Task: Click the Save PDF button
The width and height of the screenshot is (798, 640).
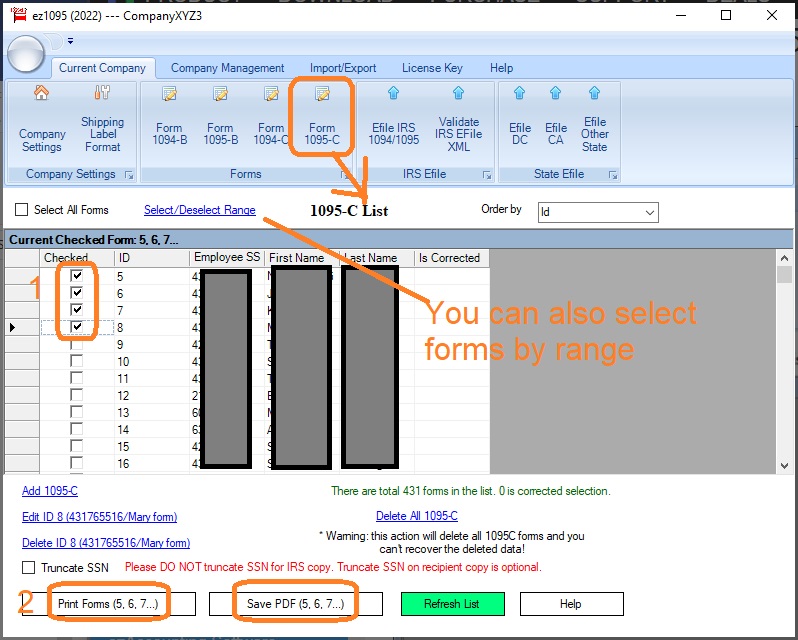Action: click(x=295, y=604)
